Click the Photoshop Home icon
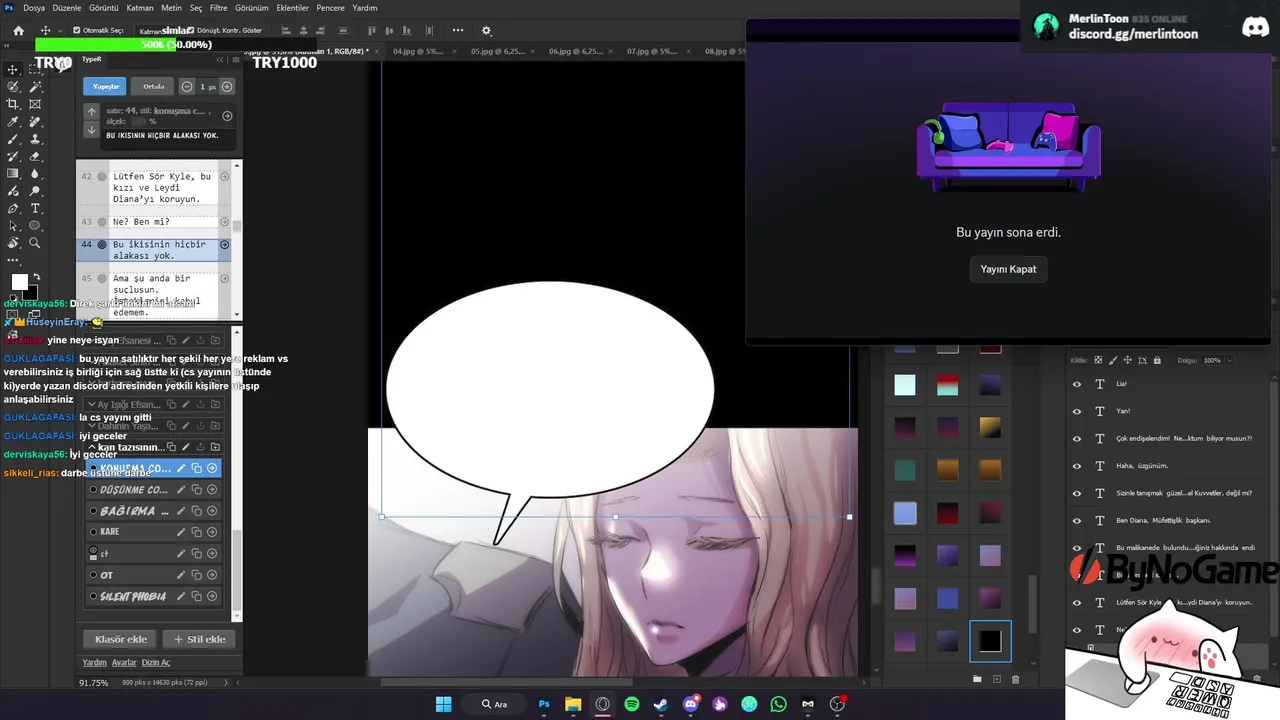Screen dimensions: 1280x720 pos(18,31)
